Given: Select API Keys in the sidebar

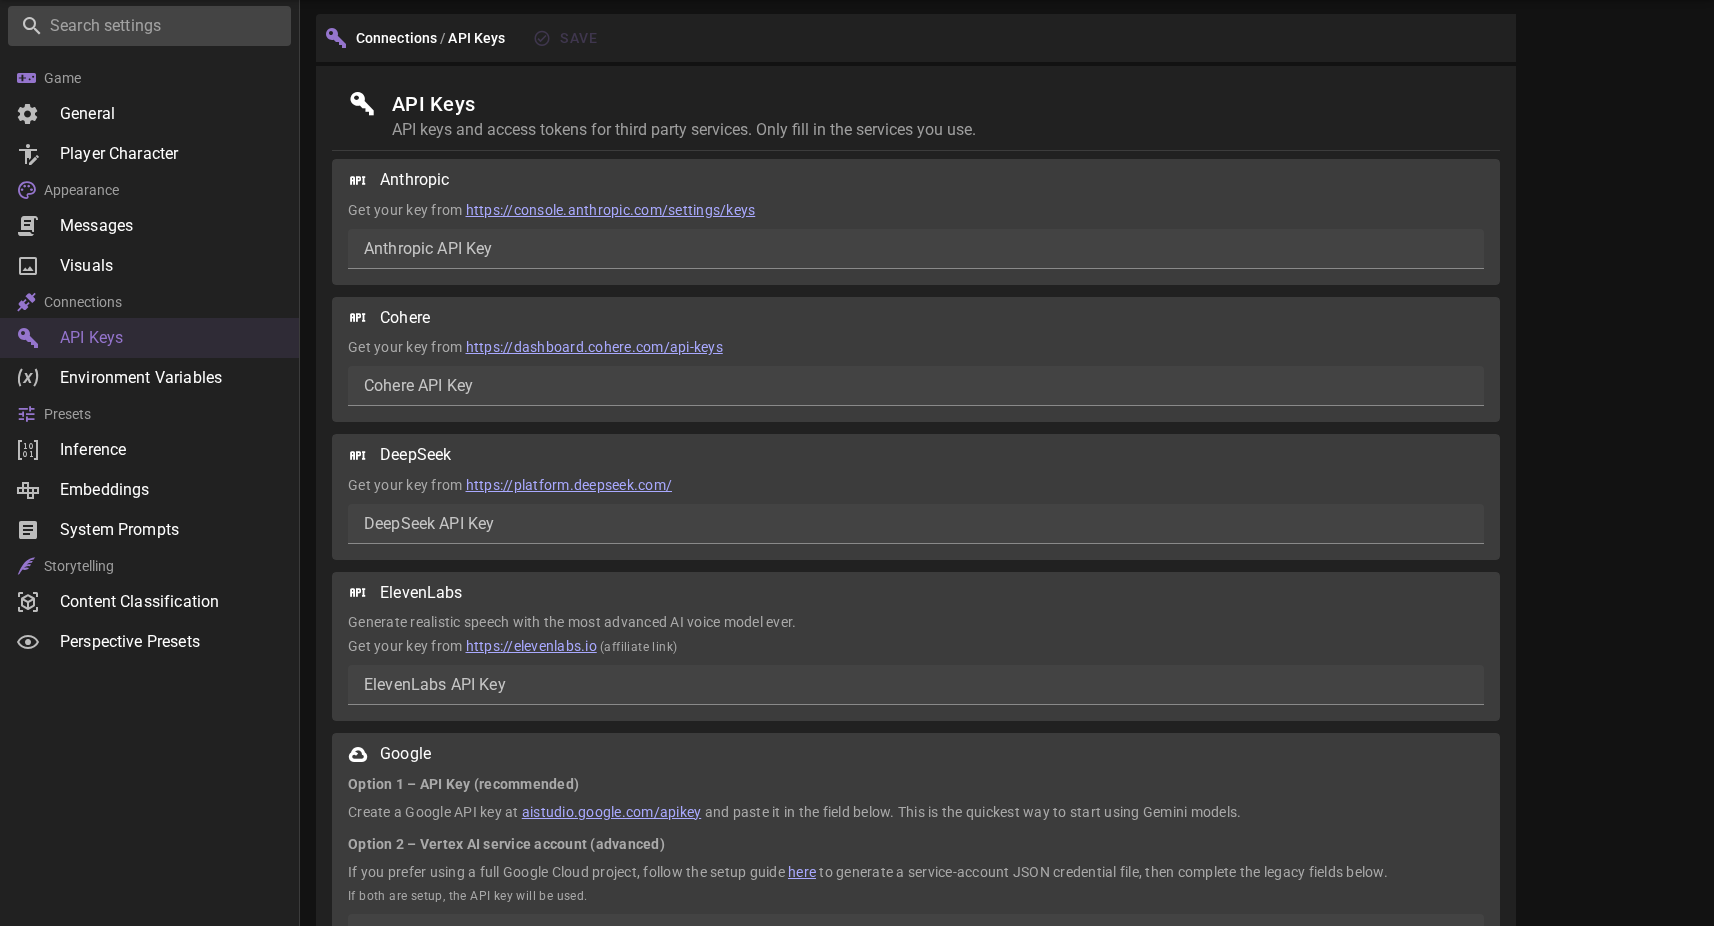Looking at the screenshot, I should click(x=150, y=338).
